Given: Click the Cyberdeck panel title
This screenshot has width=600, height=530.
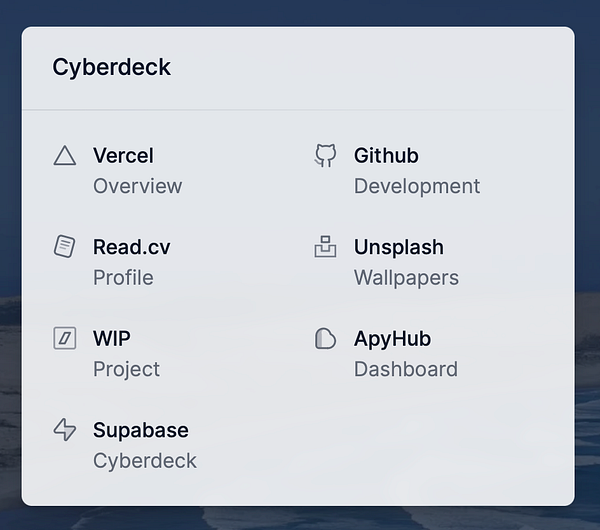Looking at the screenshot, I should point(111,67).
